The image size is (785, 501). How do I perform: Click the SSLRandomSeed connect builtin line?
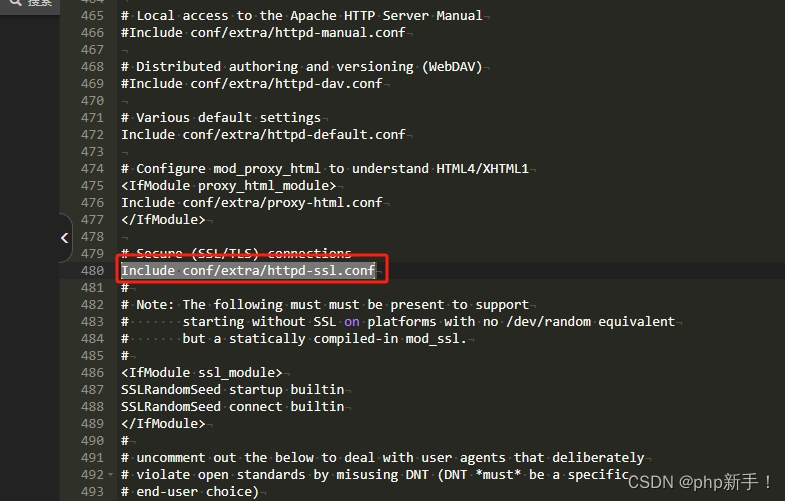[x=232, y=407]
